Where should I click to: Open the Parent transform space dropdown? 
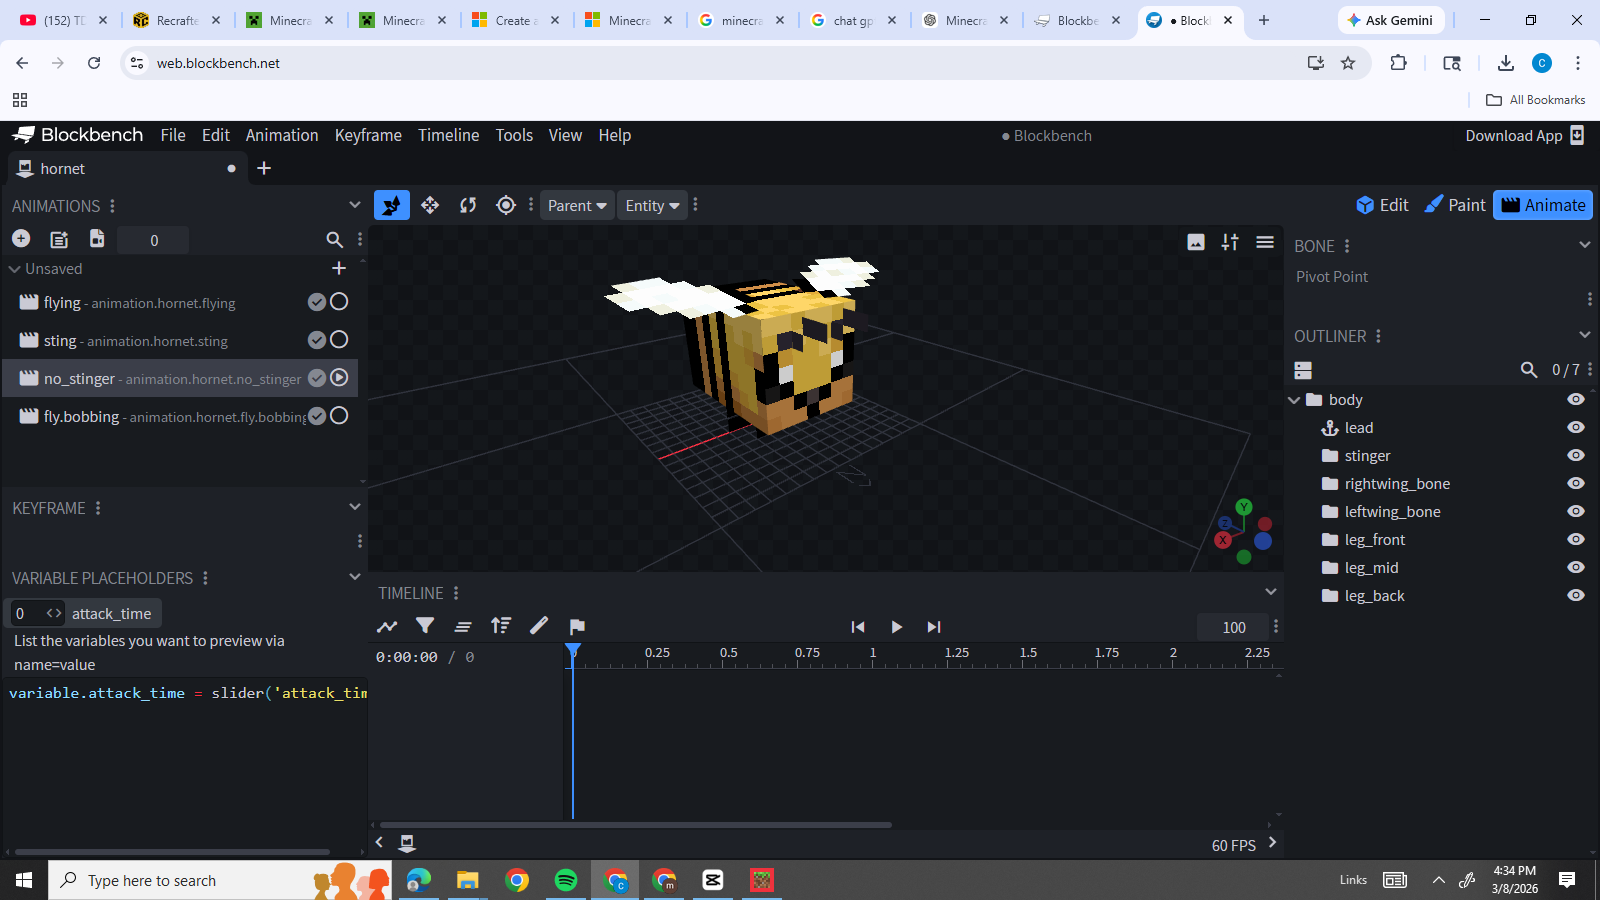[x=577, y=205]
